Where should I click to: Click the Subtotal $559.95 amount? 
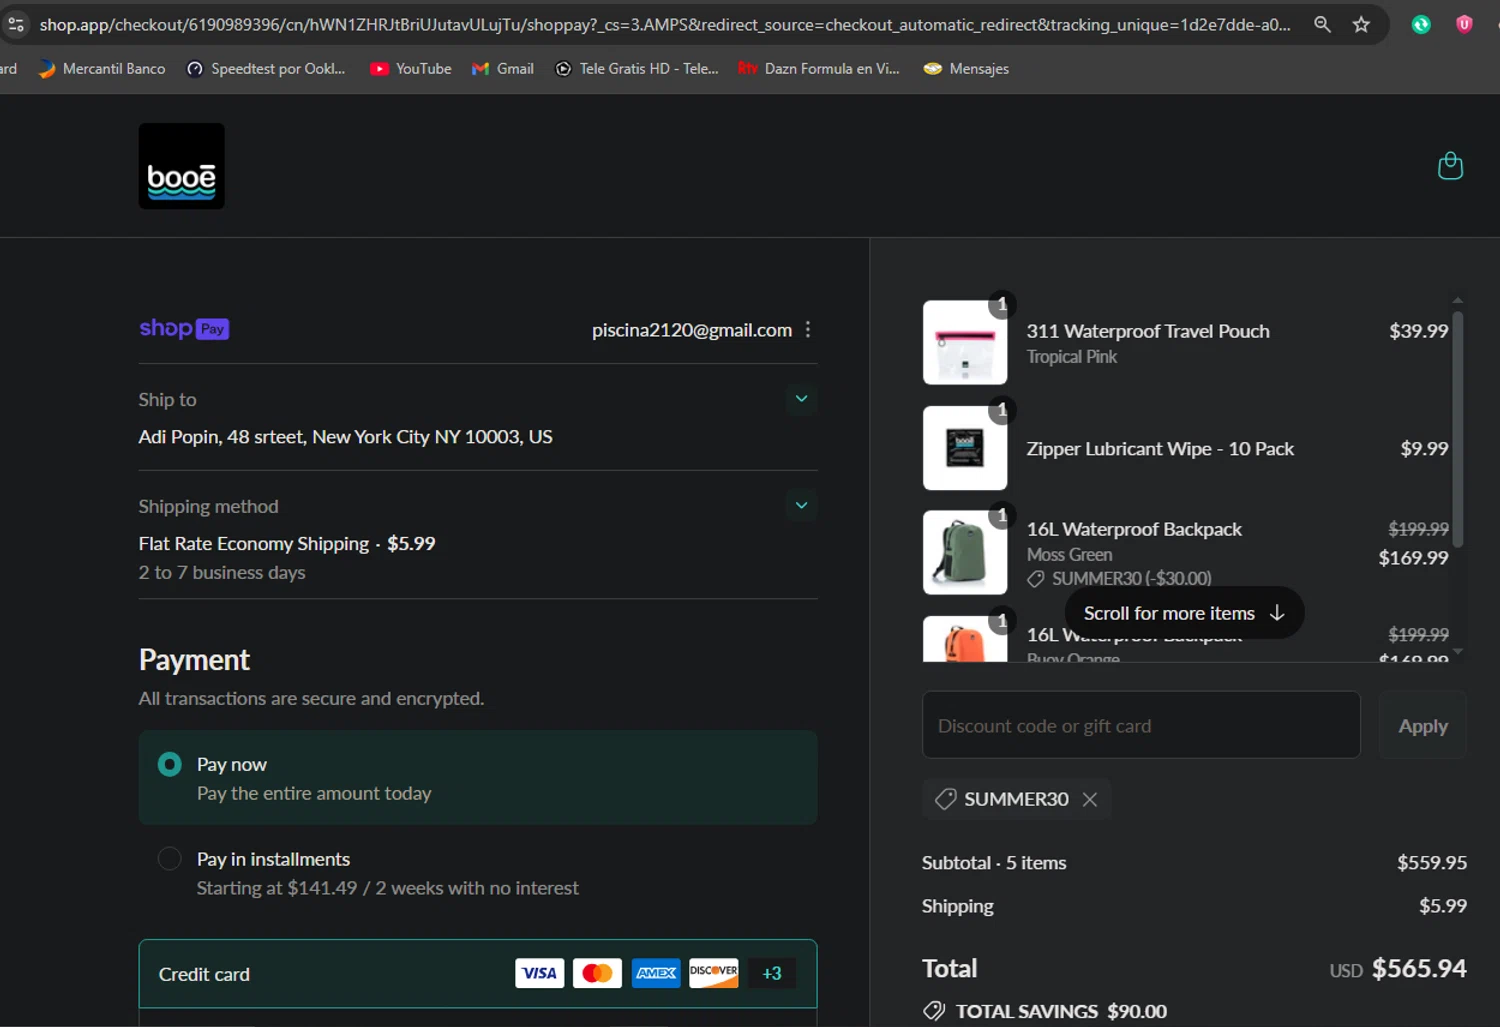(1432, 862)
